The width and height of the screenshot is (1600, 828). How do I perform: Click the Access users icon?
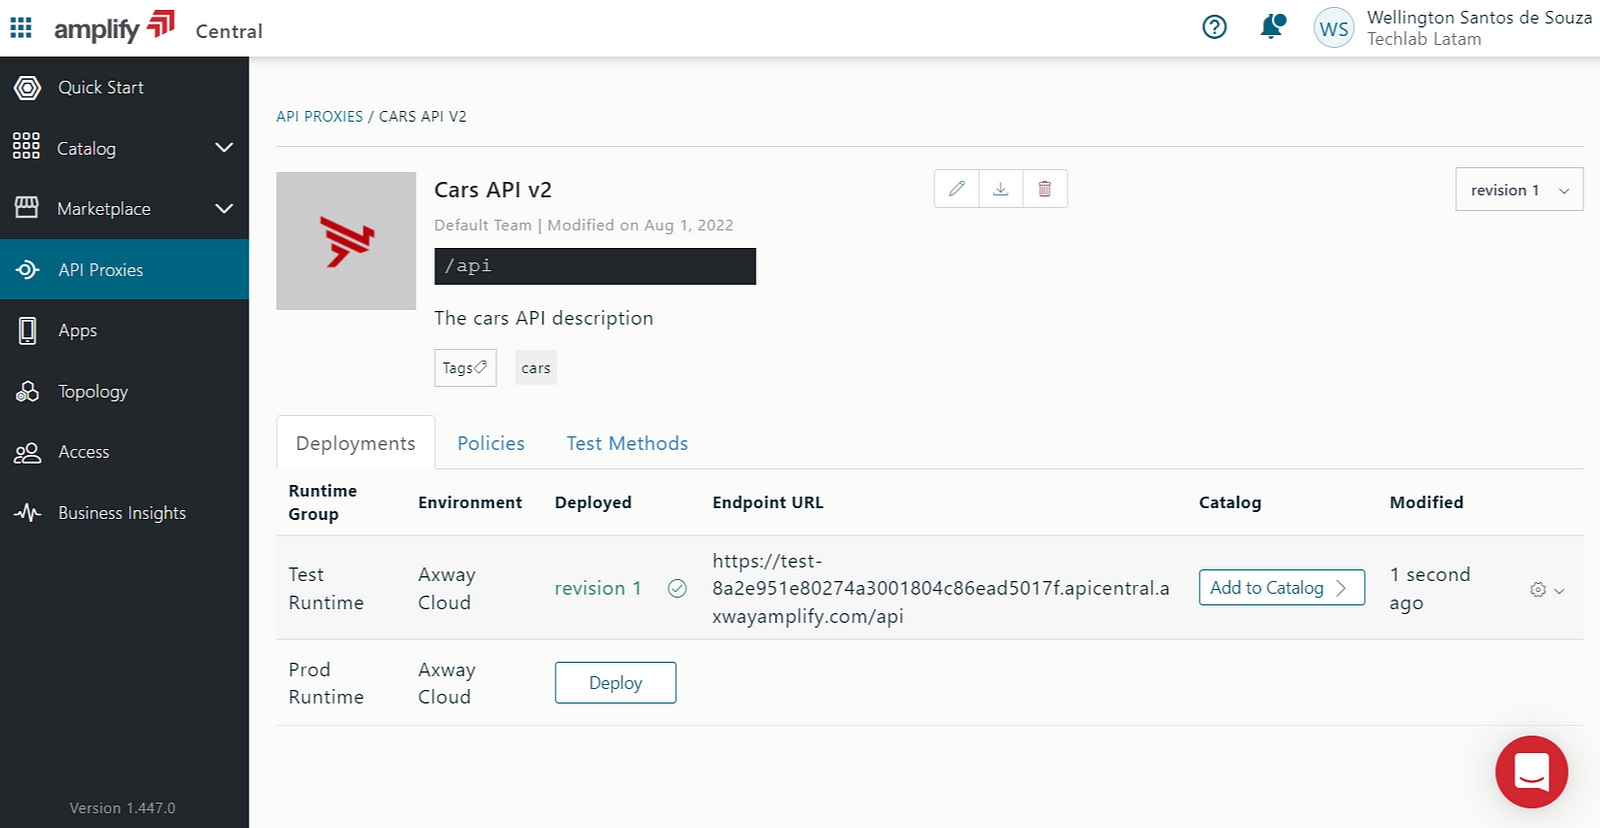click(x=27, y=452)
